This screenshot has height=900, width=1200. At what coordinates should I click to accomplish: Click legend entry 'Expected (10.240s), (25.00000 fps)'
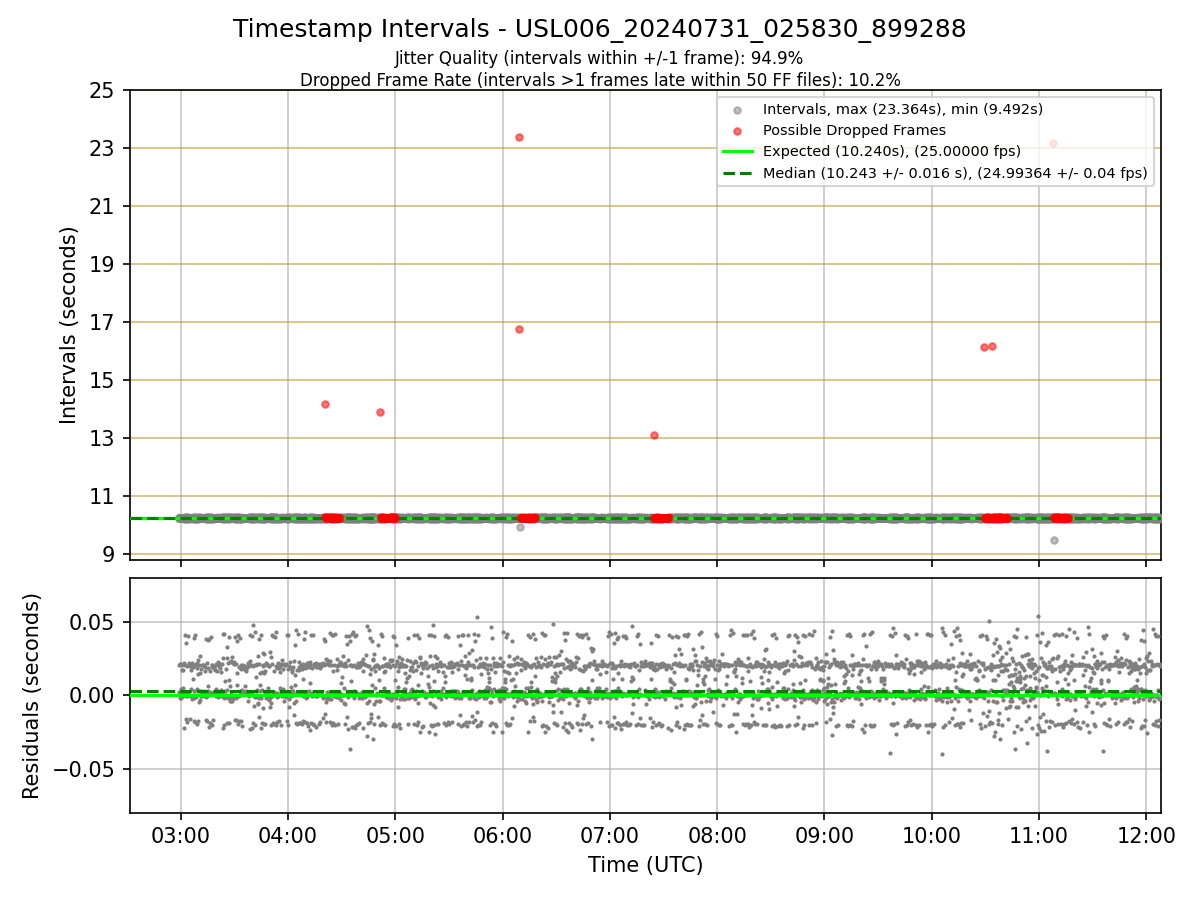(892, 152)
